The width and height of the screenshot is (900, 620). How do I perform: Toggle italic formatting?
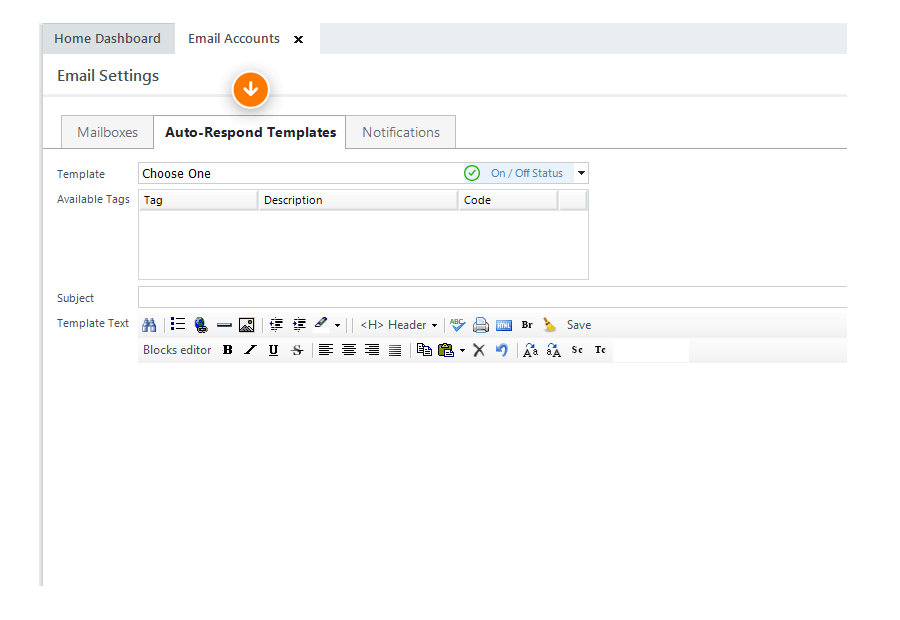pyautogui.click(x=250, y=350)
